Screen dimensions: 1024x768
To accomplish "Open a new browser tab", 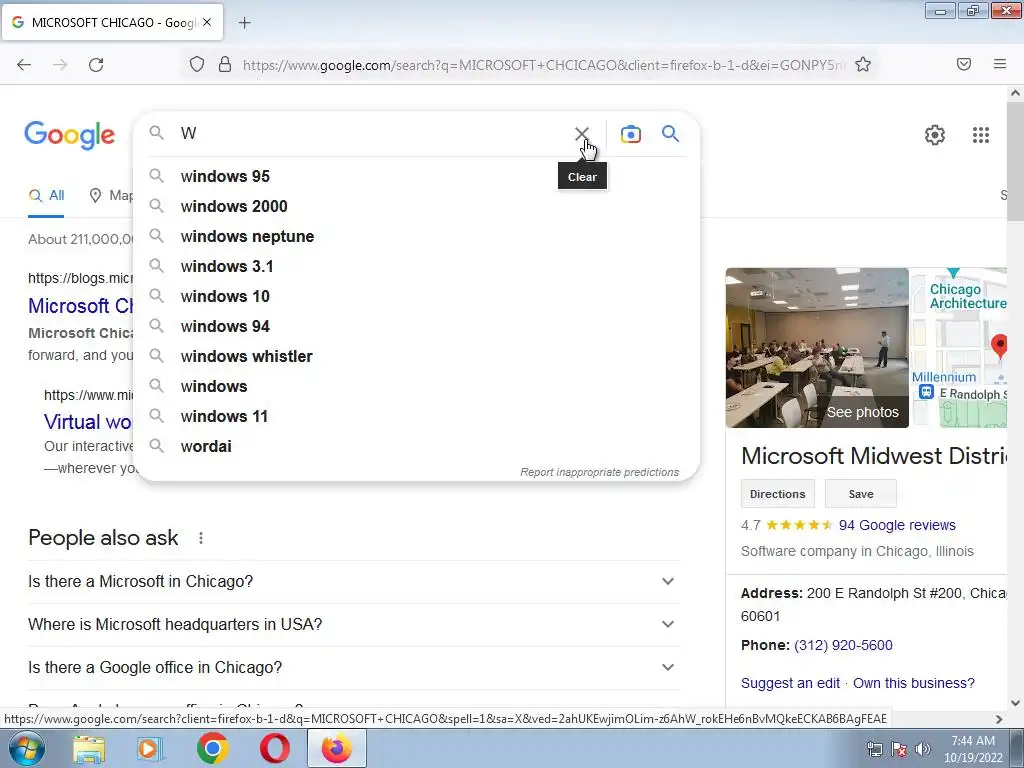I will [x=244, y=23].
